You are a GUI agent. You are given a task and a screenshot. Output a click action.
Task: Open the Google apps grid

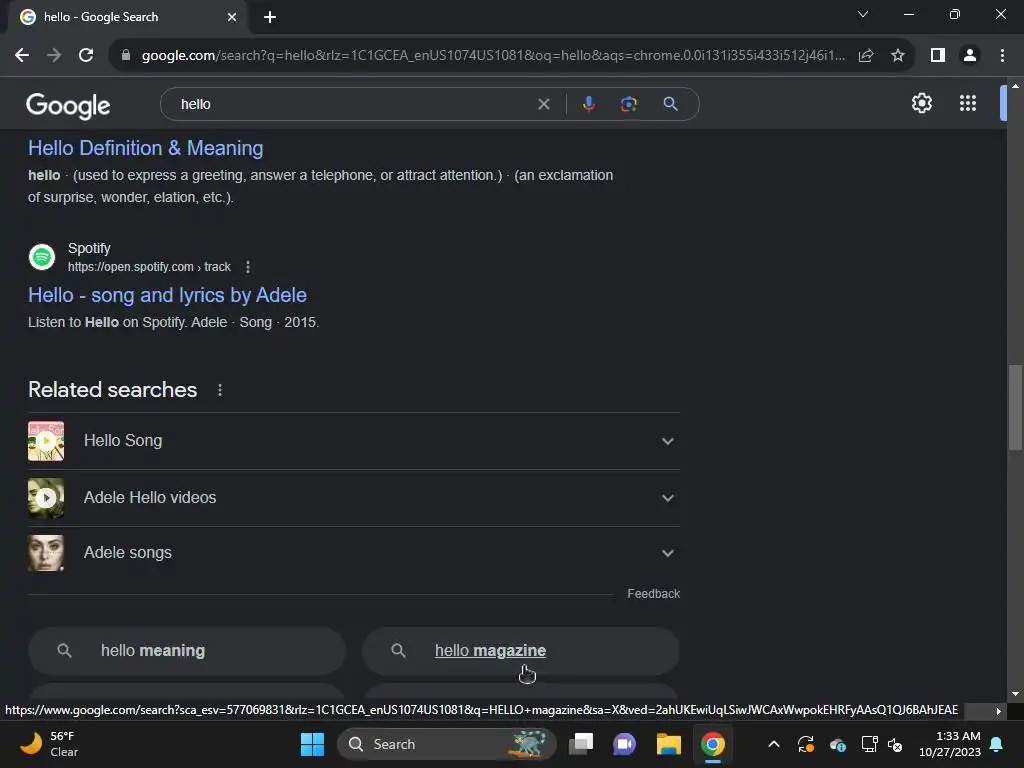click(x=968, y=103)
